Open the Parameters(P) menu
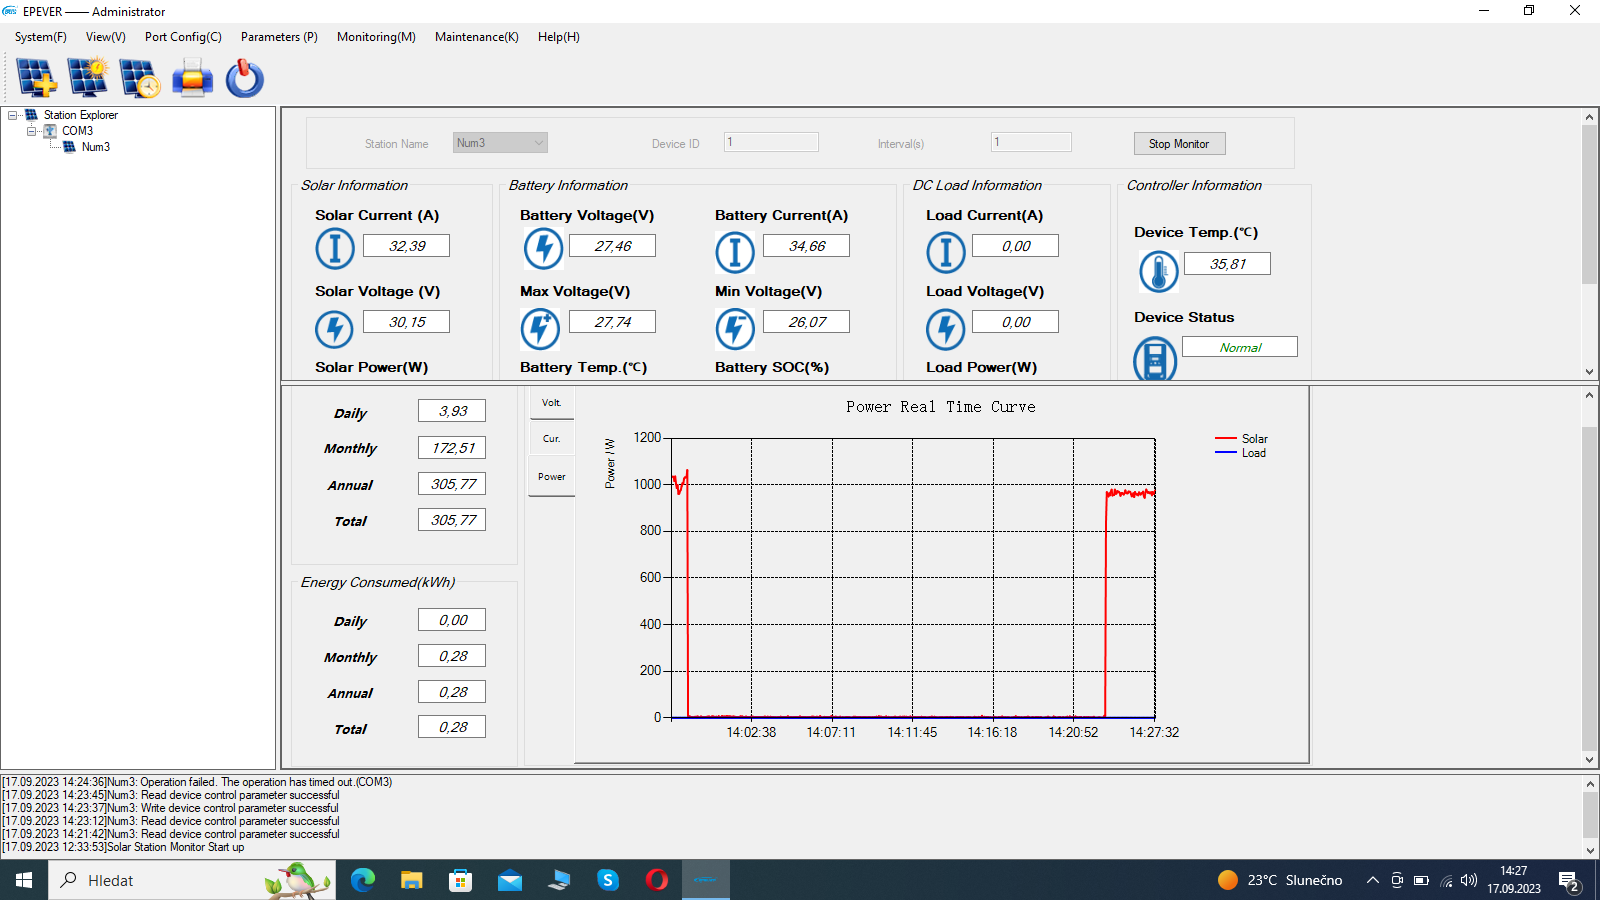Image resolution: width=1600 pixels, height=900 pixels. (x=279, y=37)
